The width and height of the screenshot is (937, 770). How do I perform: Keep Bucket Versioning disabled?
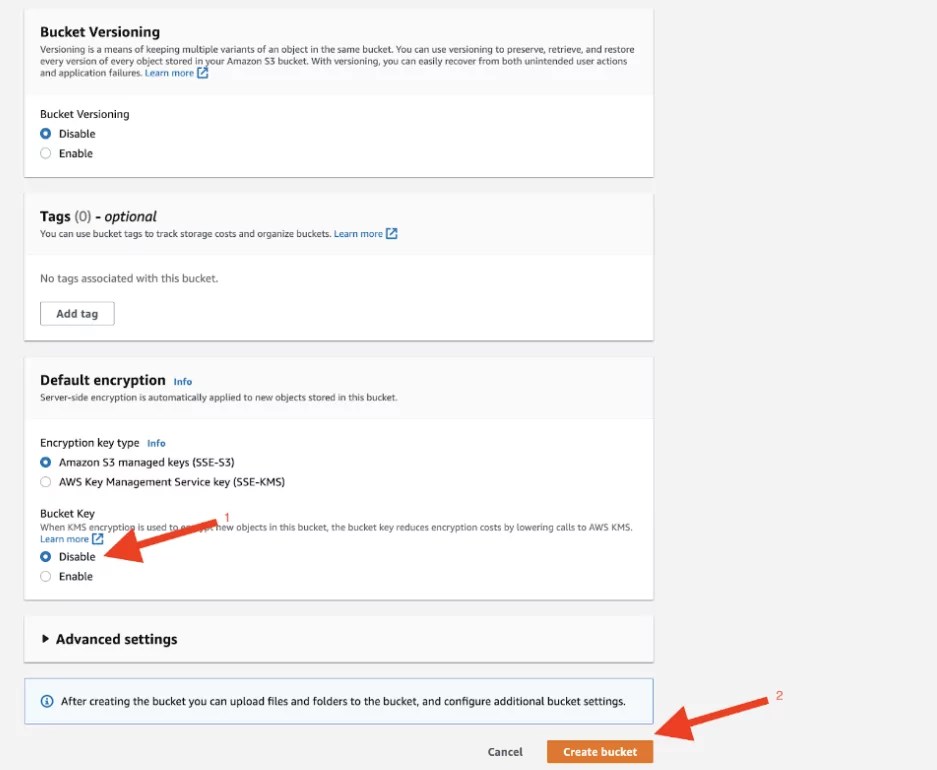(x=44, y=133)
